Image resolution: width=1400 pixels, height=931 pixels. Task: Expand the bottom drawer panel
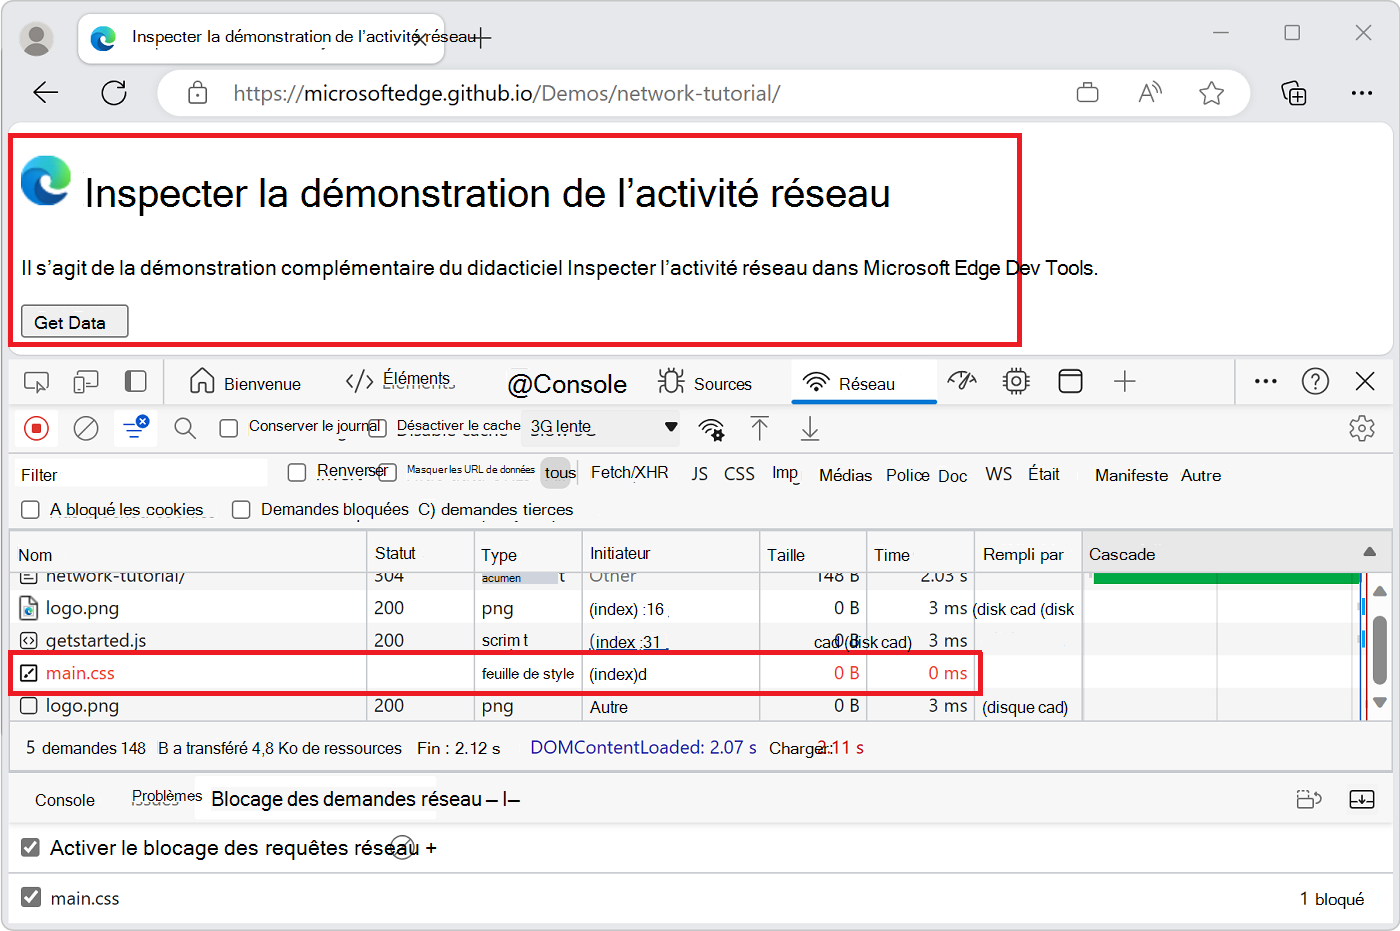(1362, 799)
